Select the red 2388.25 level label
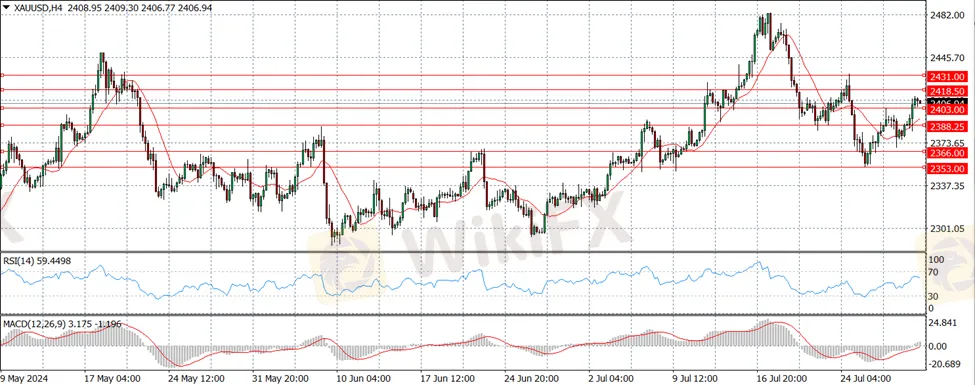The height and width of the screenshot is (385, 975). pos(947,126)
